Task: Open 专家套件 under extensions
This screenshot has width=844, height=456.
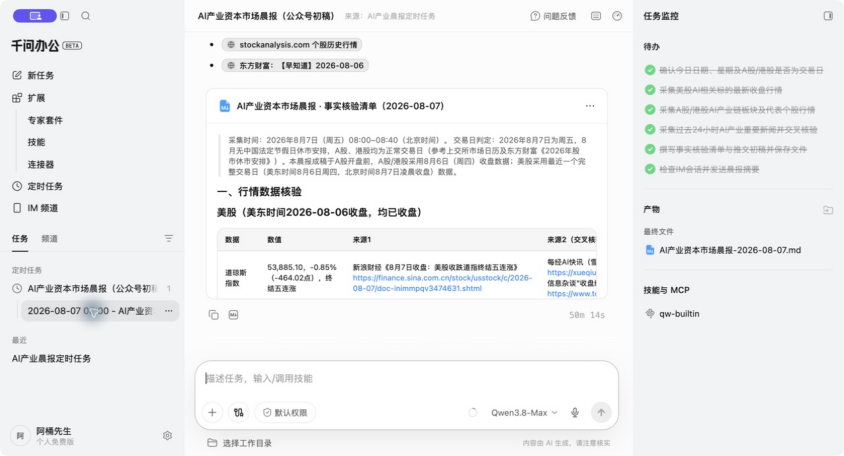Action: coord(45,120)
